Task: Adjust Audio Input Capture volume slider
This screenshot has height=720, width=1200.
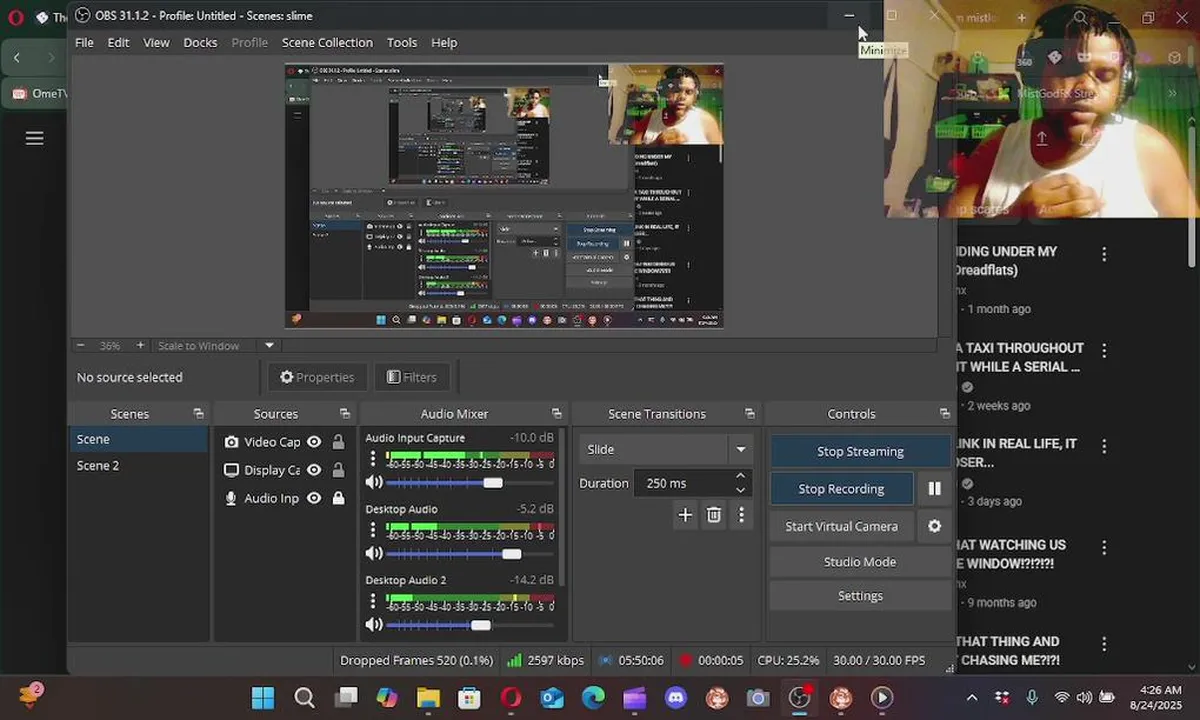Action: pos(493,483)
